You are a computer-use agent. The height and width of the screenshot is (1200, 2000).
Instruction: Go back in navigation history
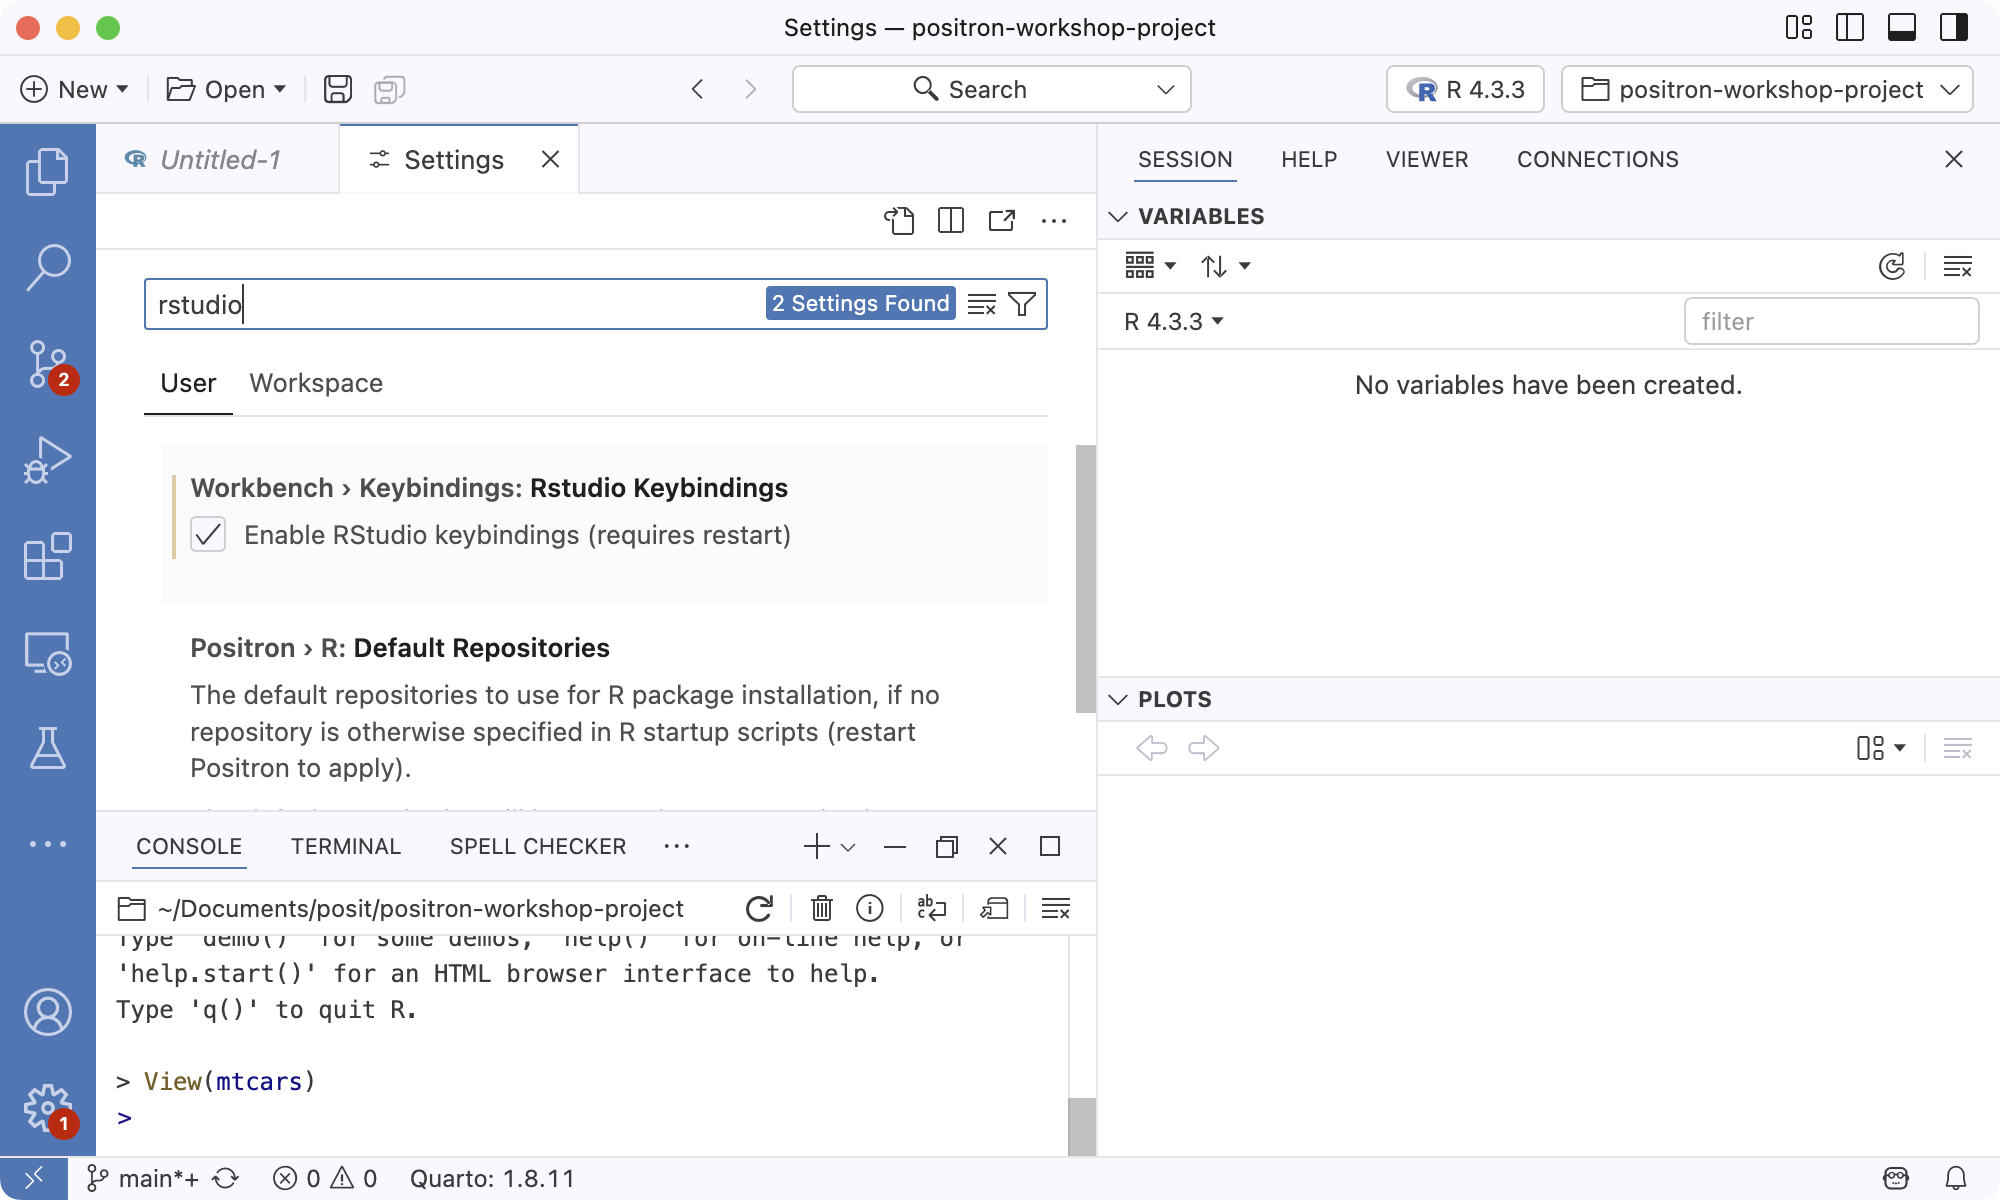click(698, 89)
